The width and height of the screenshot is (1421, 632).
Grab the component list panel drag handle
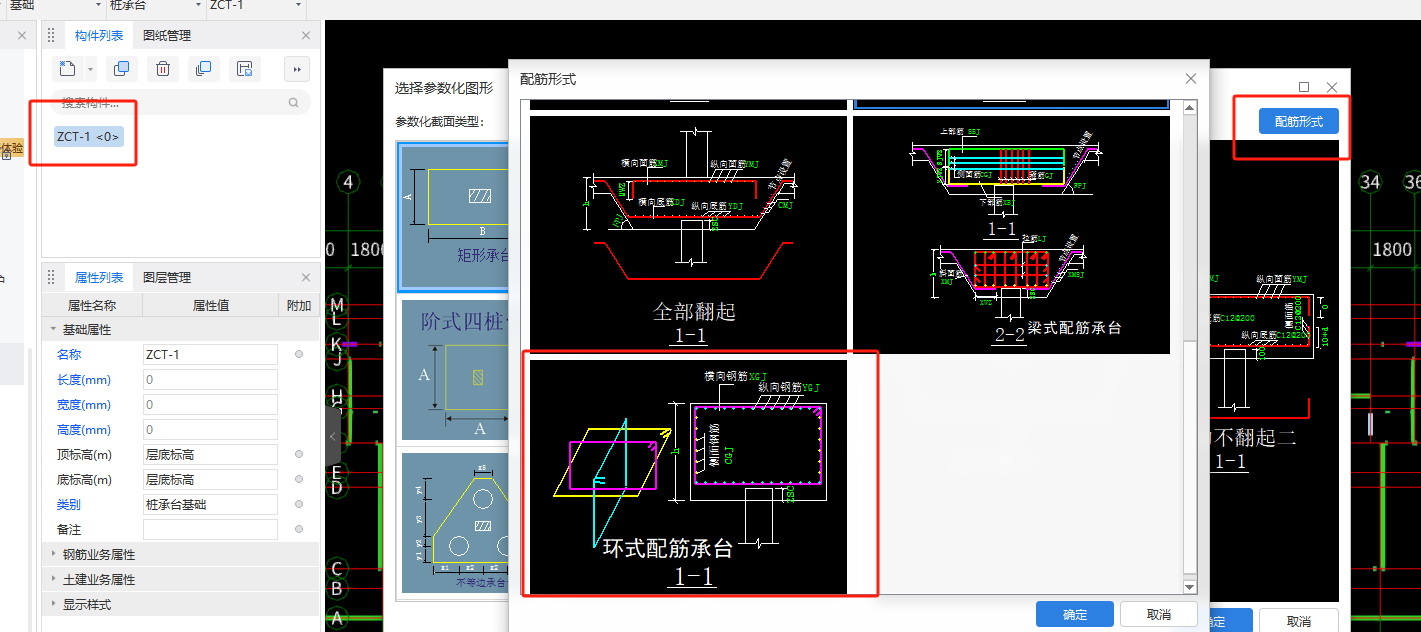[52, 35]
